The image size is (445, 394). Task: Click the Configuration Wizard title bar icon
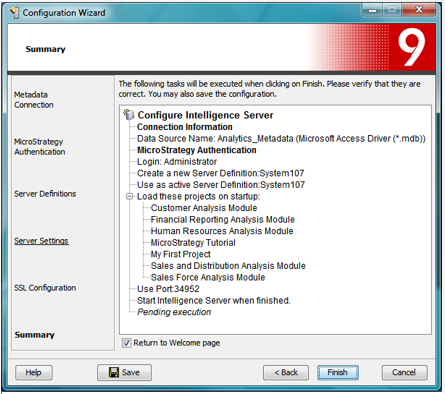point(14,13)
